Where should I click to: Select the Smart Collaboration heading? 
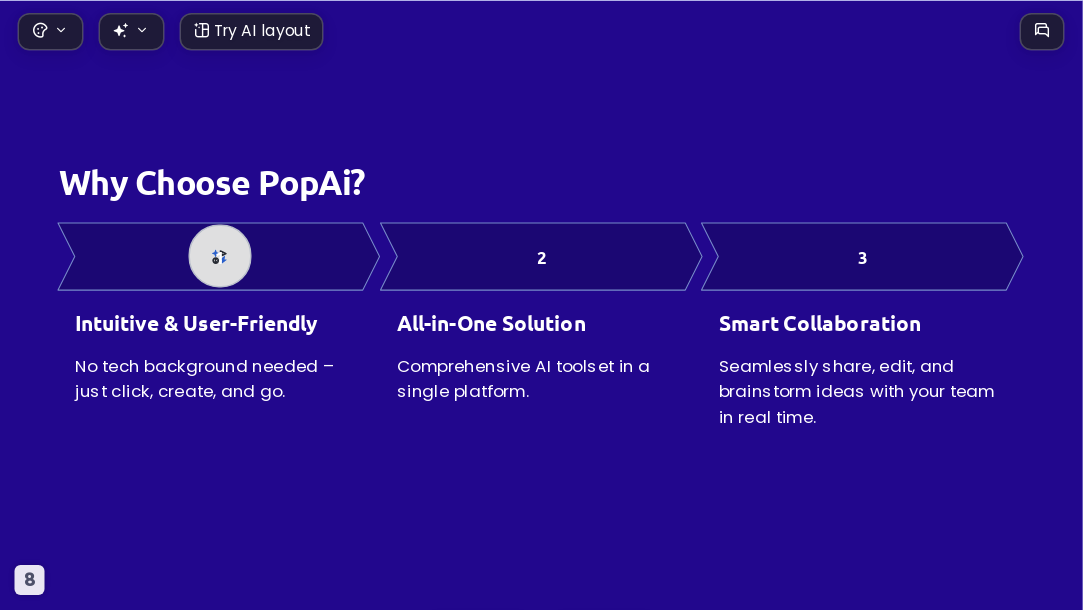coord(820,324)
